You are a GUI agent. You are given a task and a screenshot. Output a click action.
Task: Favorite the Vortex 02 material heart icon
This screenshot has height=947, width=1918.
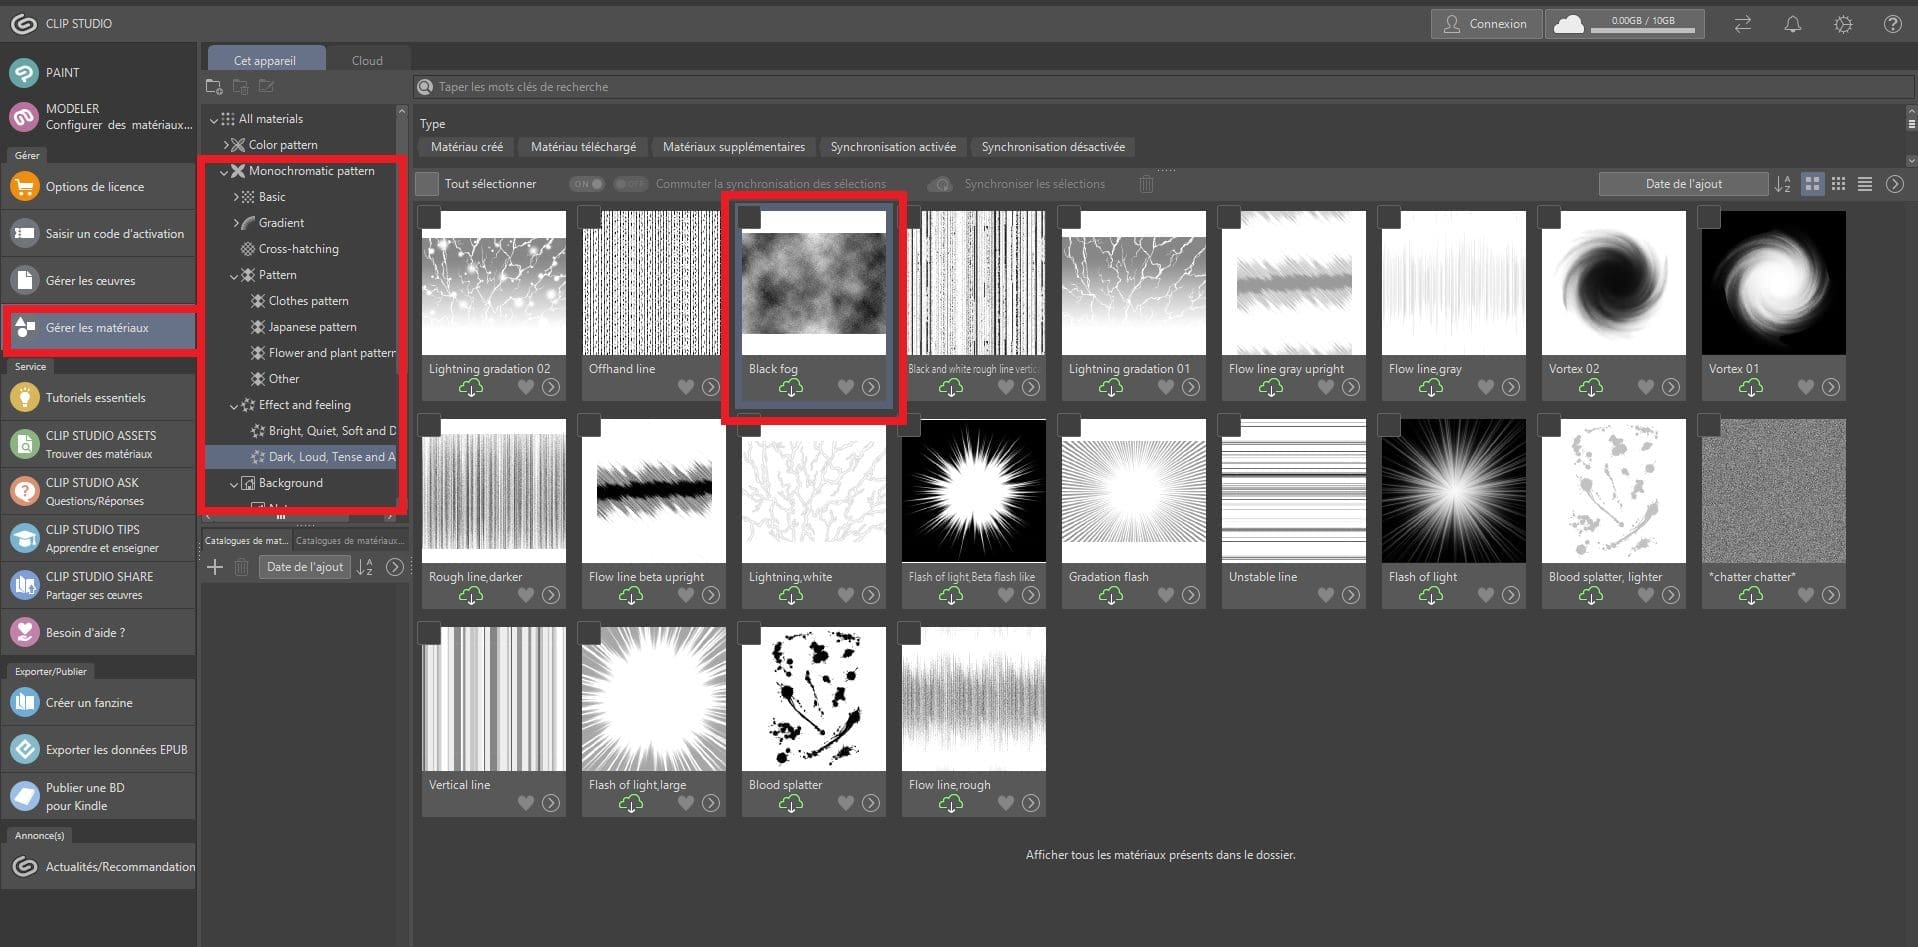point(1646,387)
